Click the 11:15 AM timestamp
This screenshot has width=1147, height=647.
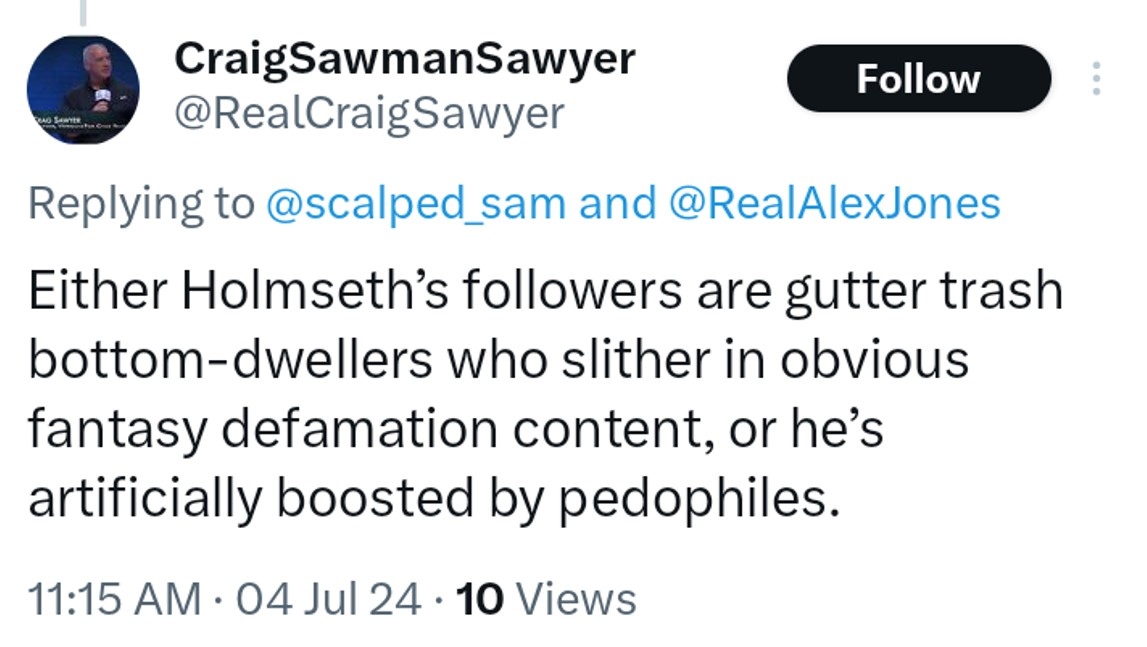pyautogui.click(x=113, y=599)
